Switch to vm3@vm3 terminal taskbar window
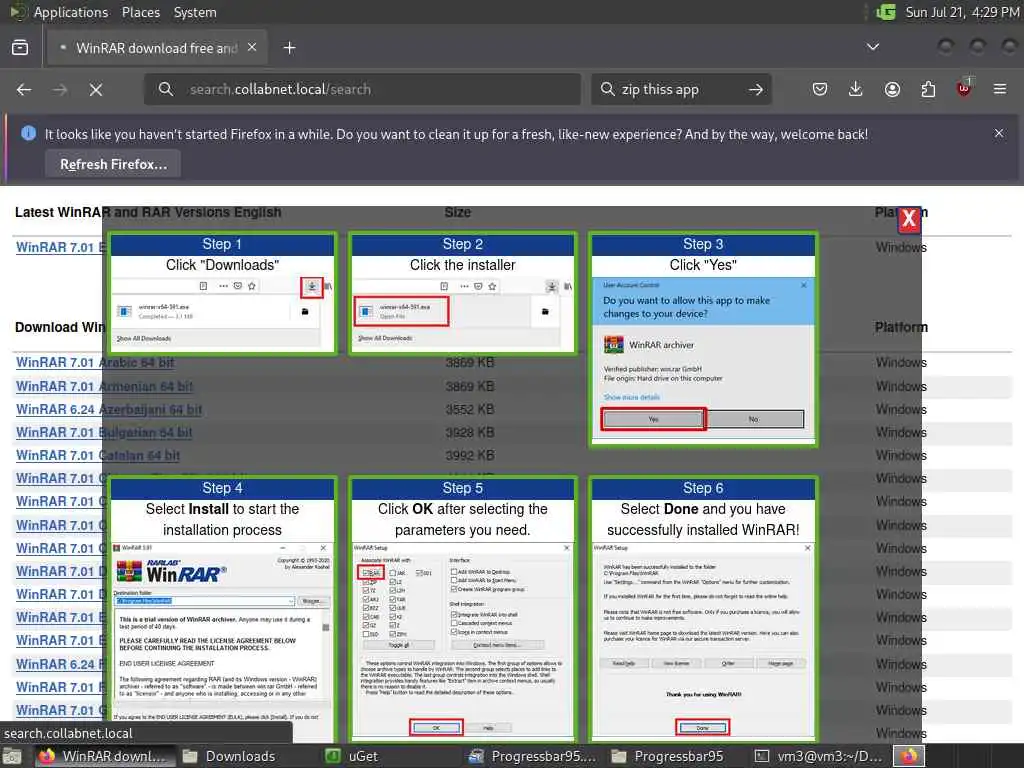Viewport: 1024px width, 768px height. (819, 756)
